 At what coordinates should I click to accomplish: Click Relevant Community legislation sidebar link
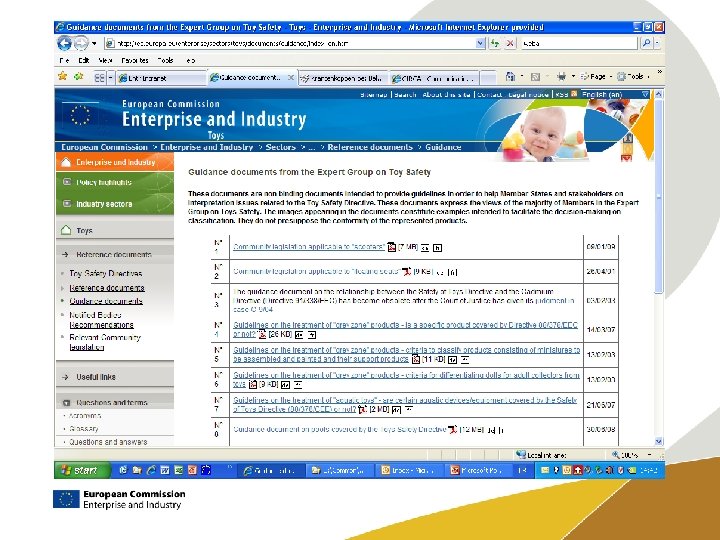click(x=105, y=343)
